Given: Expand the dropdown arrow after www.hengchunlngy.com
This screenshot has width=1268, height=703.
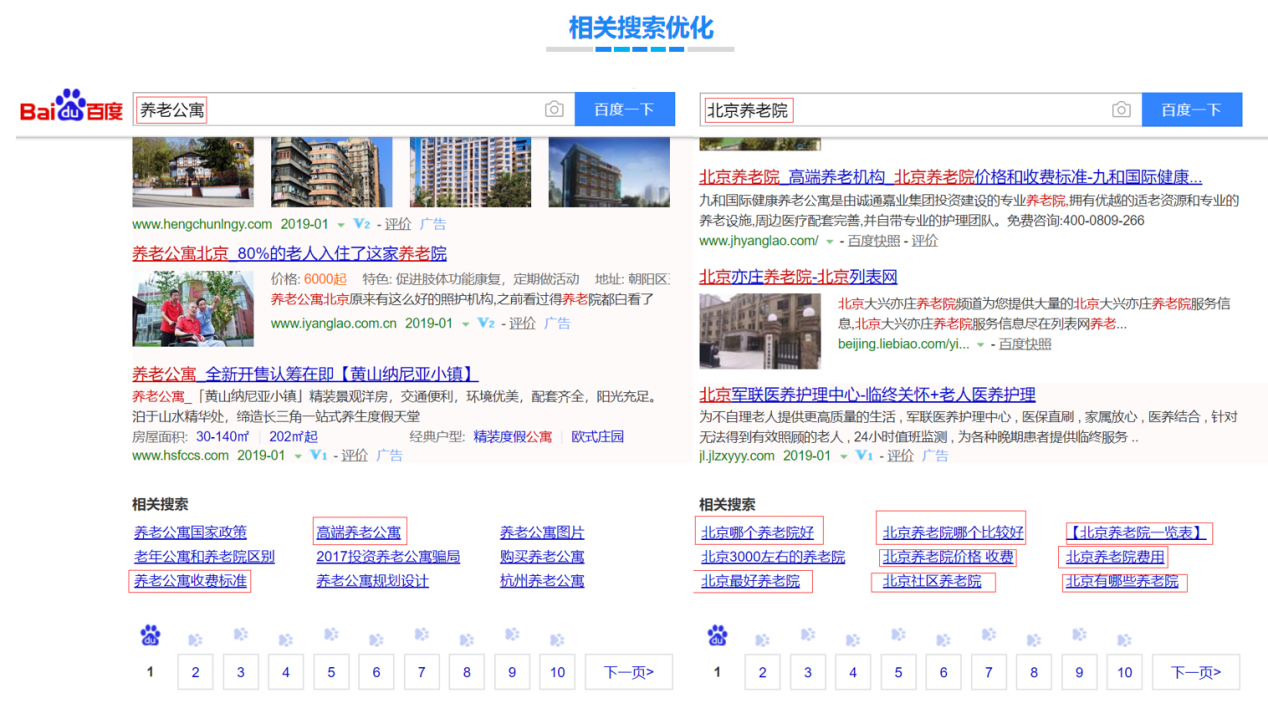Looking at the screenshot, I should (x=340, y=225).
